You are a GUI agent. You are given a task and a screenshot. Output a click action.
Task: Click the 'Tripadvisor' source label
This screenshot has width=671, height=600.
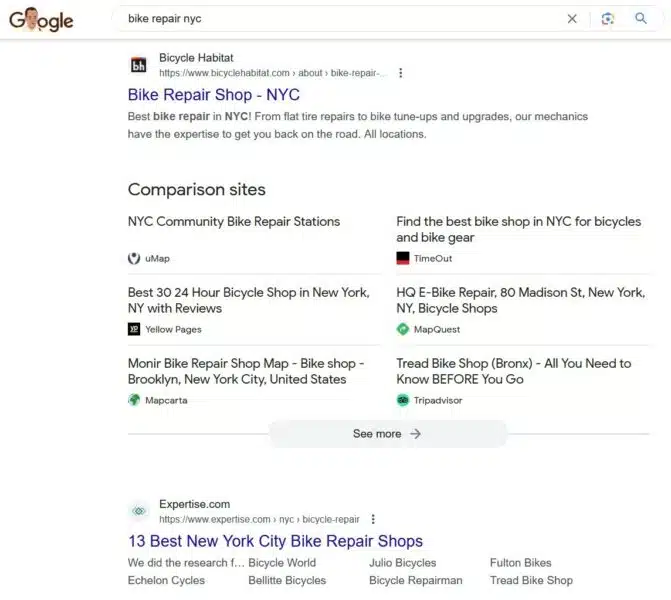[x=438, y=401]
